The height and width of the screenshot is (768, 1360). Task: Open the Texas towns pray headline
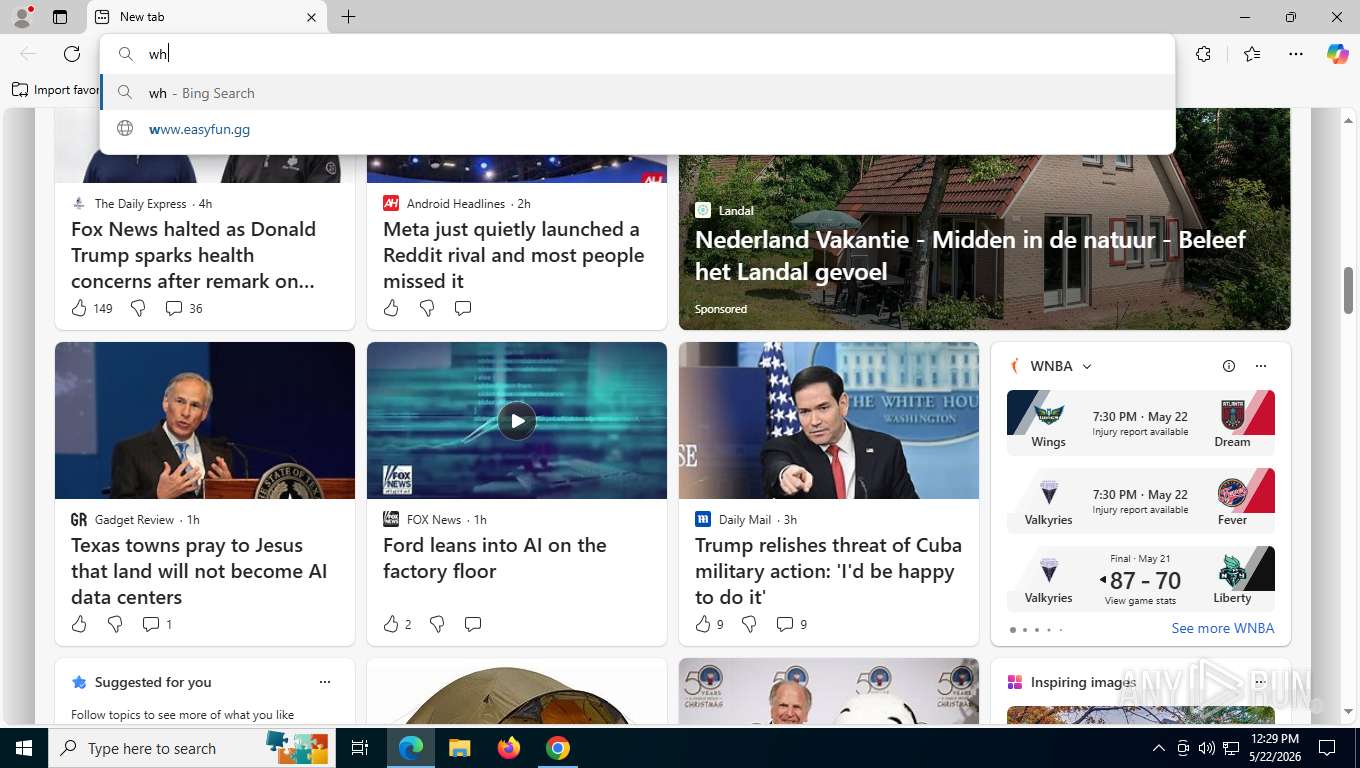tap(199, 571)
